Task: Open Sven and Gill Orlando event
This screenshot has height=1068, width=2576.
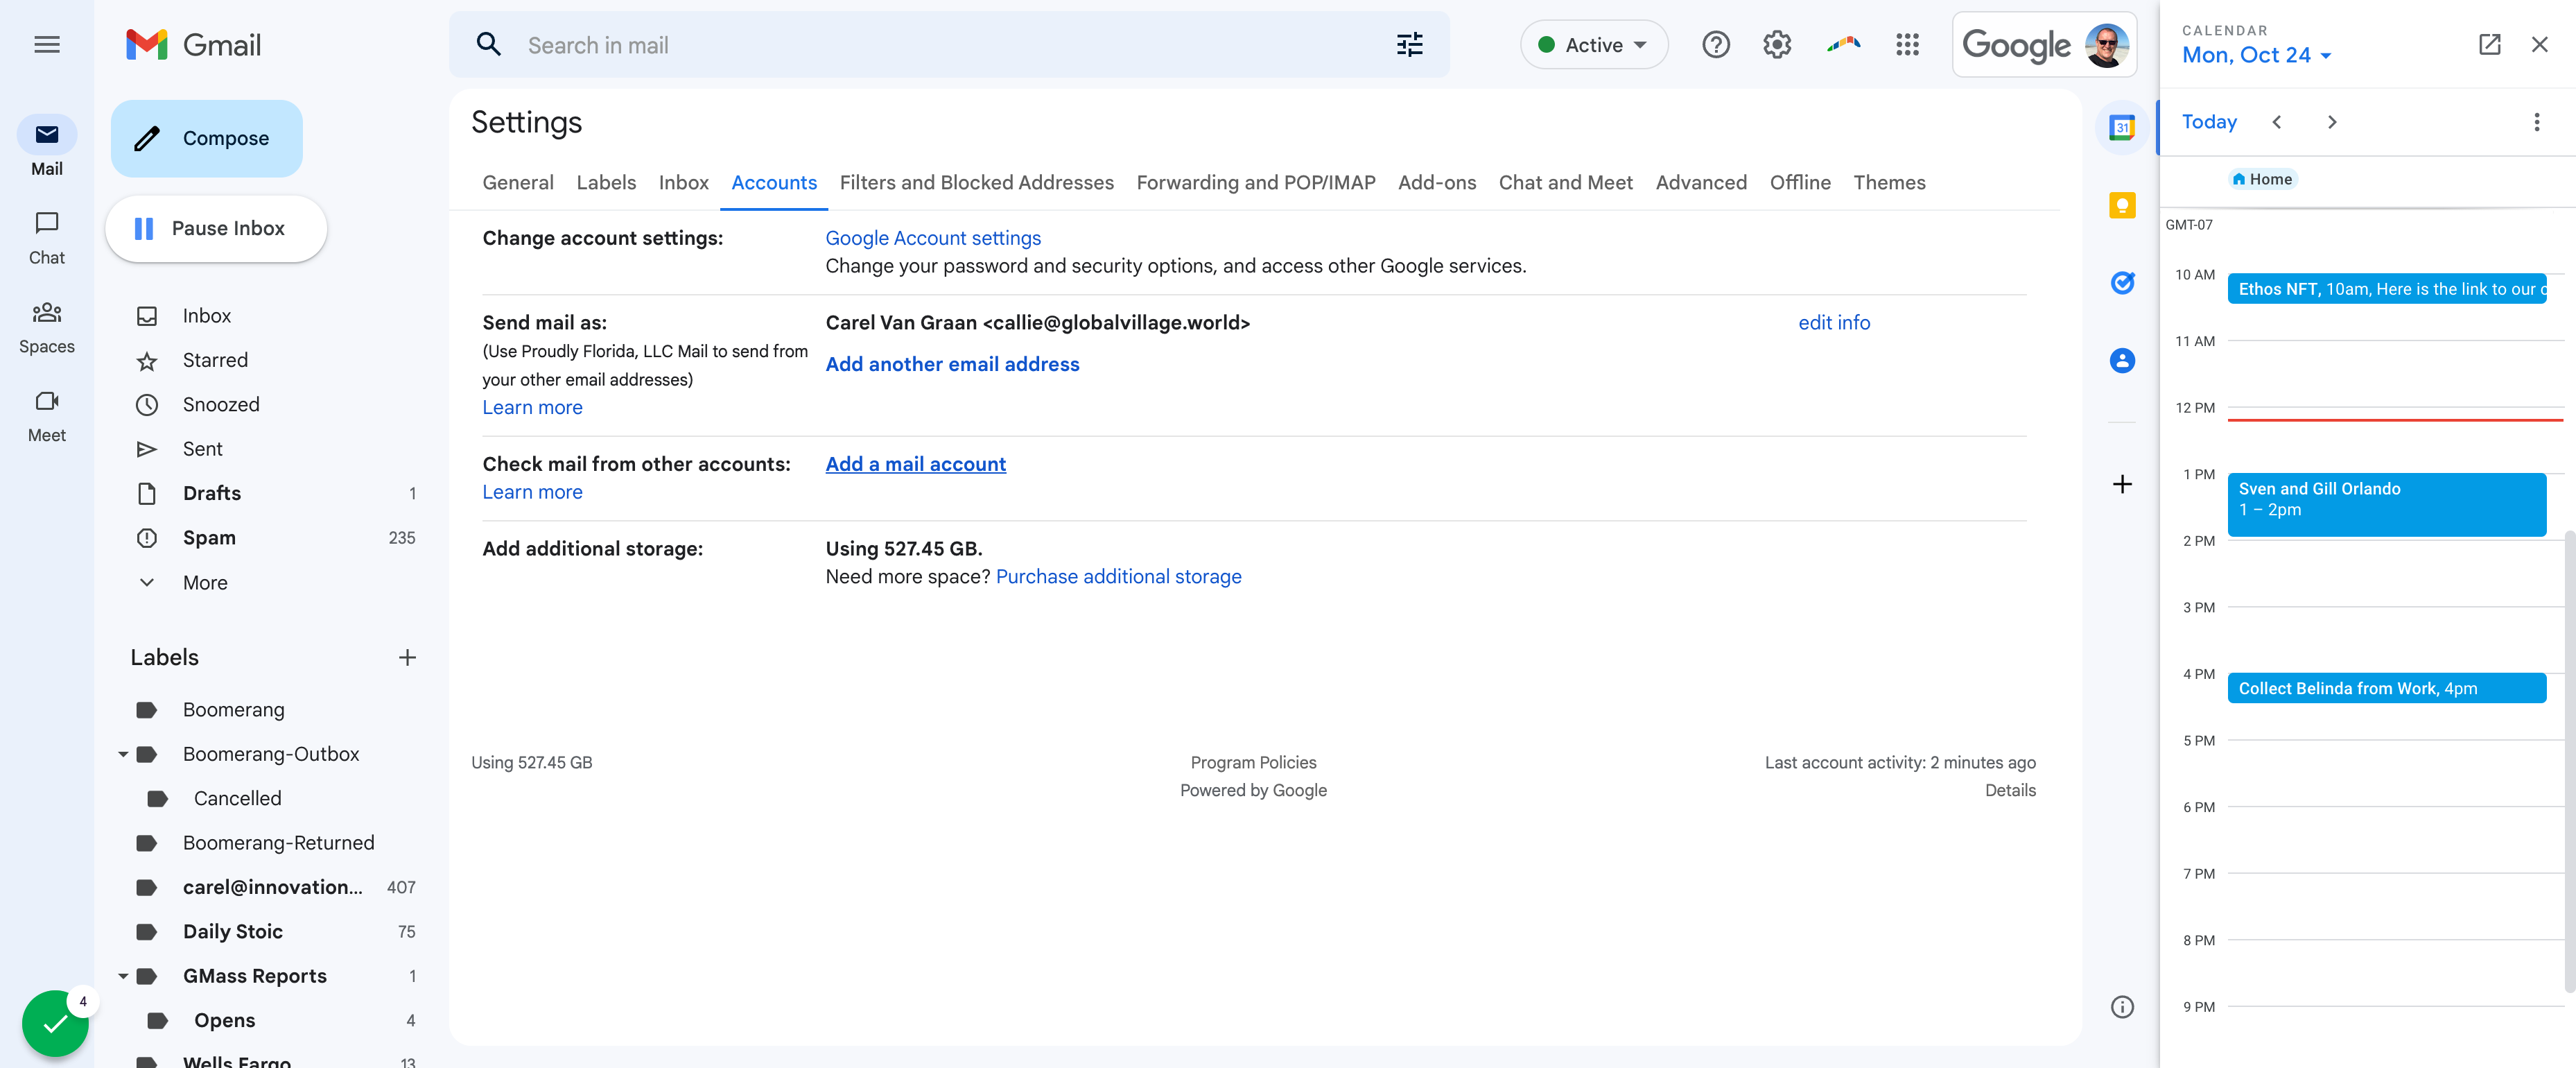Action: (2386, 505)
